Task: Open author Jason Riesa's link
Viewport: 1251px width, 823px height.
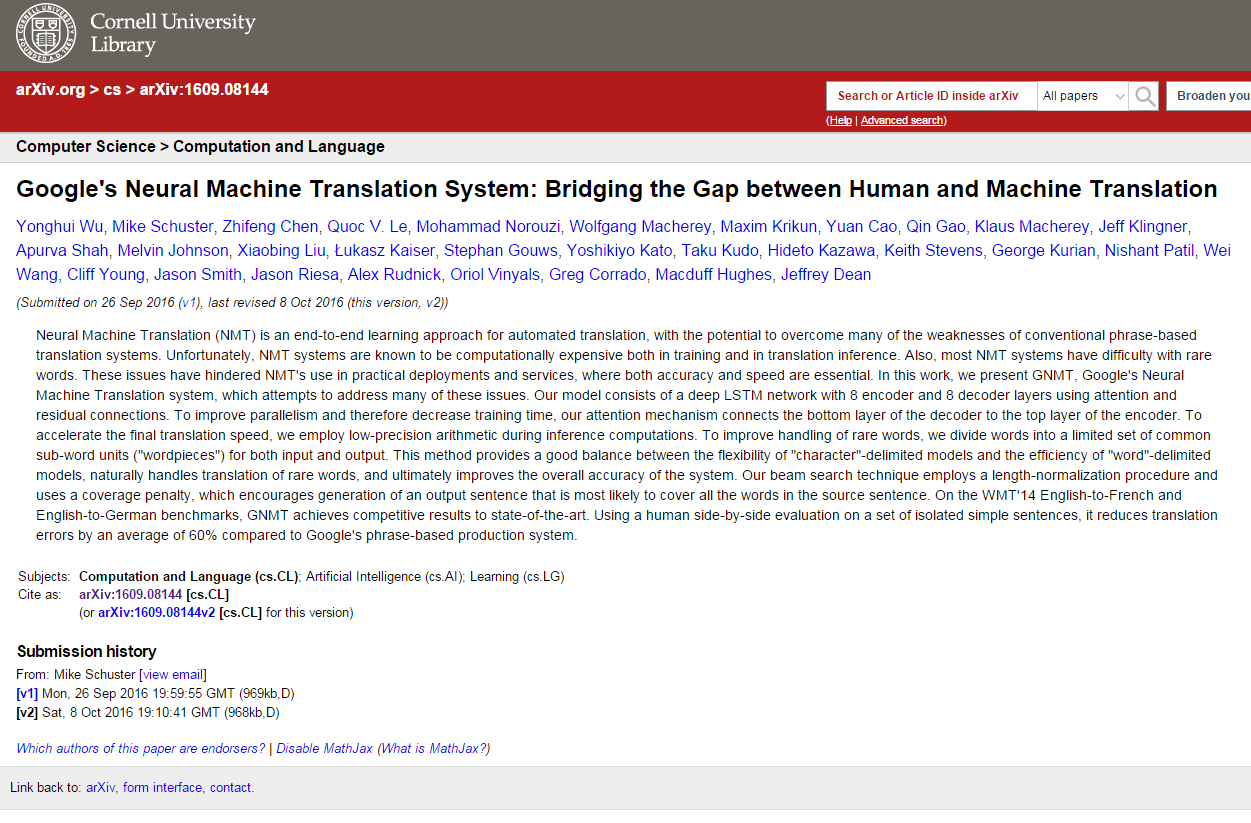Action: [x=294, y=274]
